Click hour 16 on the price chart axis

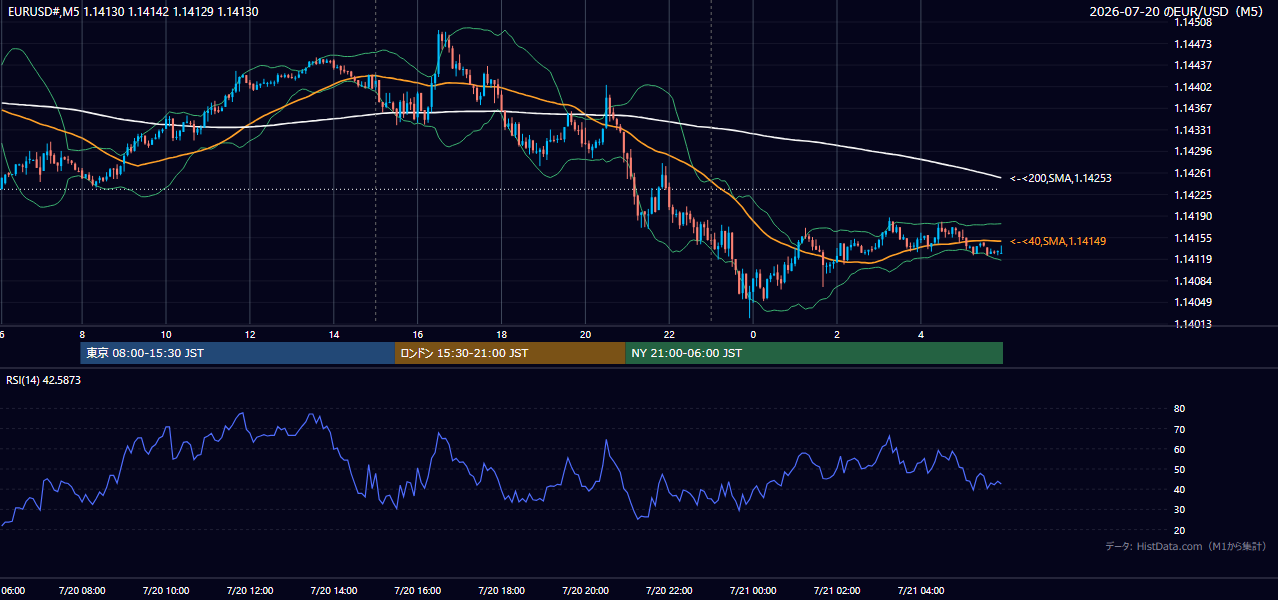[418, 335]
